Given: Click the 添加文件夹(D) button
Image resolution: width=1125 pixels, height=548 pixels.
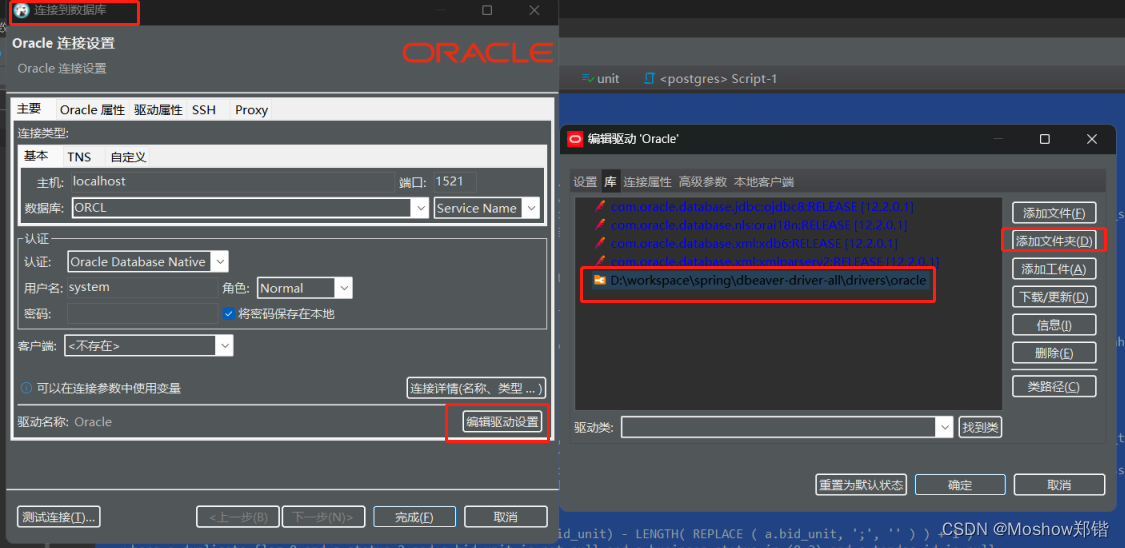Looking at the screenshot, I should pyautogui.click(x=1054, y=241).
